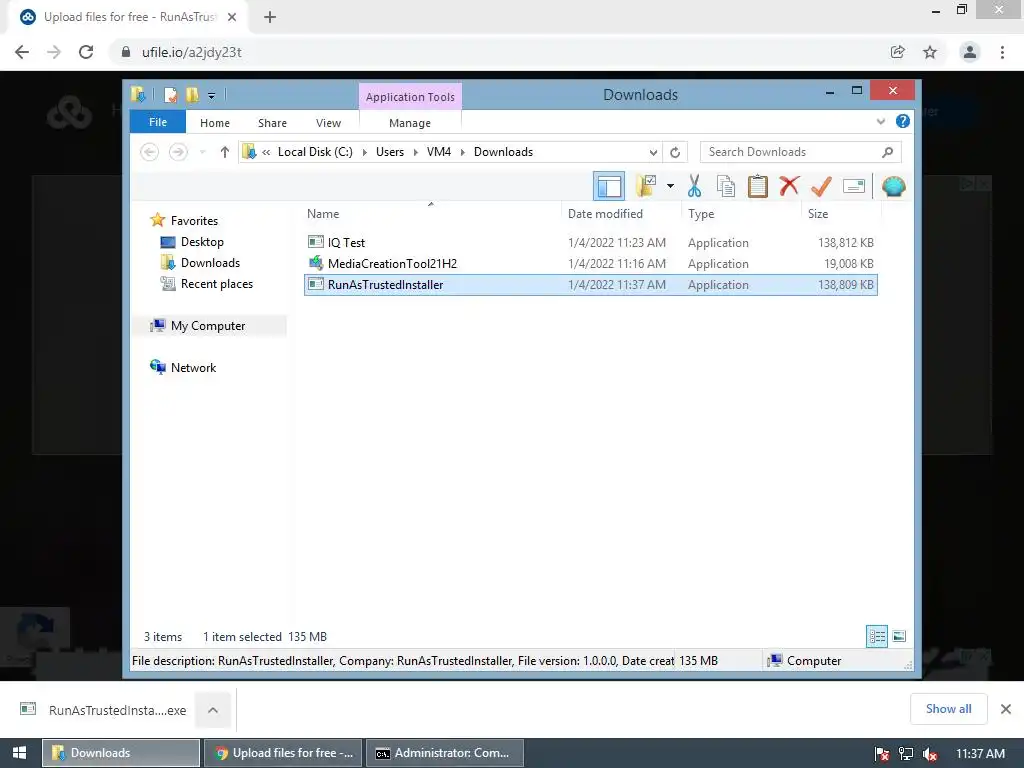Click the Search Downloads field
This screenshot has width=1024, height=768.
[x=800, y=152]
